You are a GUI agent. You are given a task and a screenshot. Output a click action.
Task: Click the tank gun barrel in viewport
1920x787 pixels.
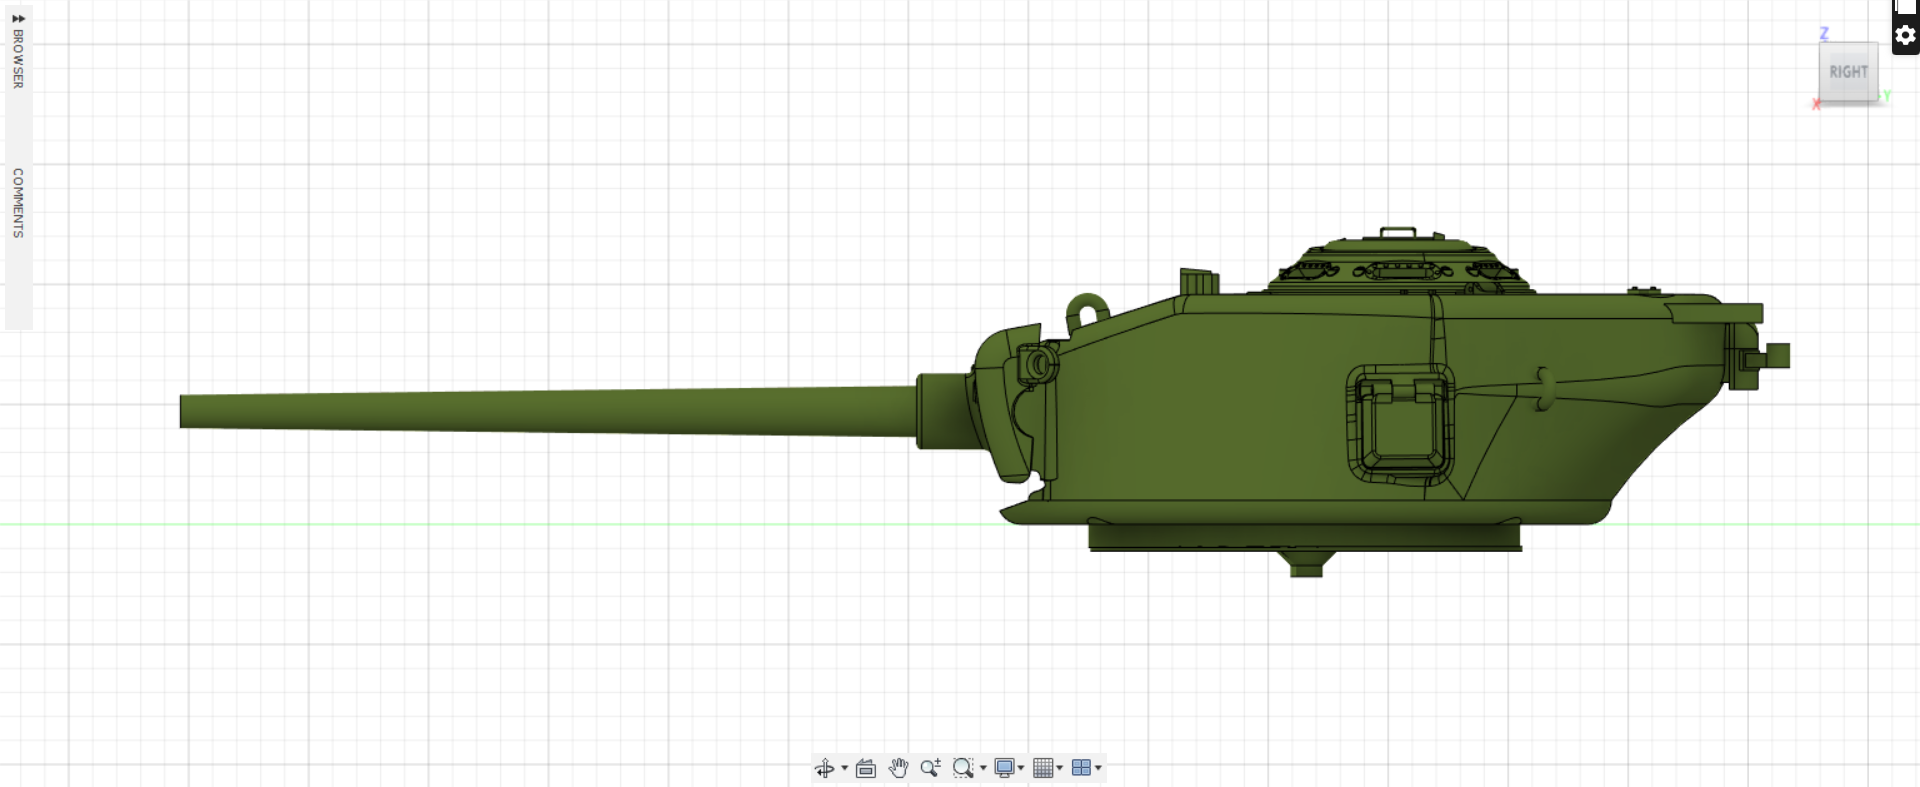tap(548, 411)
